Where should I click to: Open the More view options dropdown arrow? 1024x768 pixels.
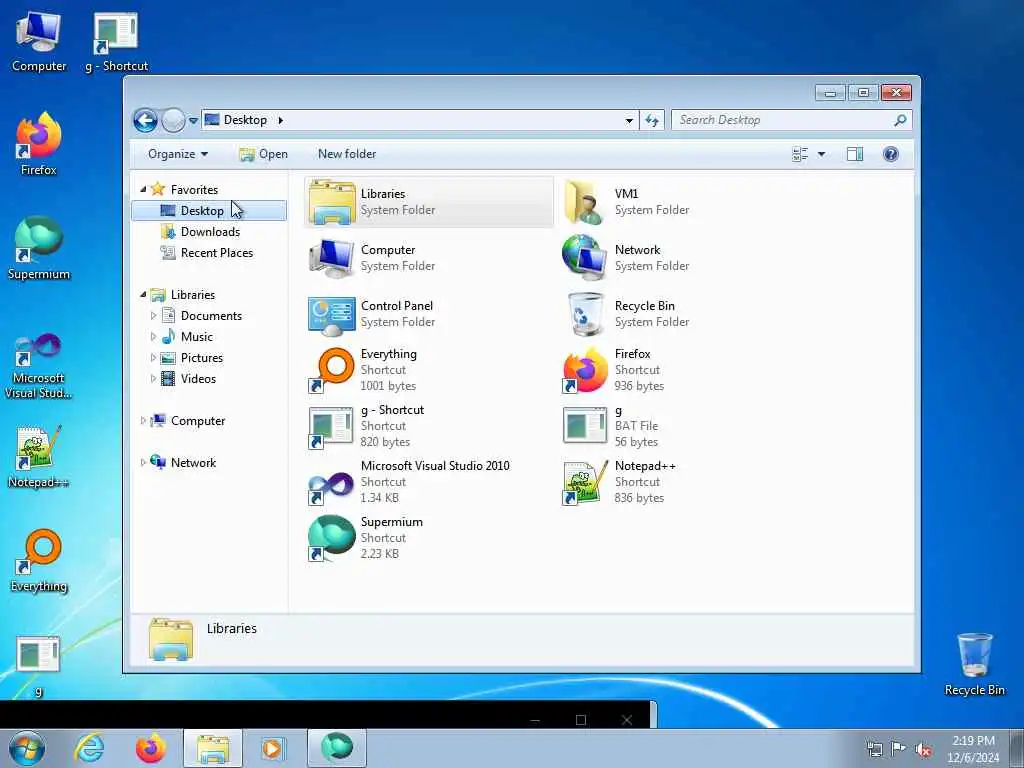pos(822,154)
